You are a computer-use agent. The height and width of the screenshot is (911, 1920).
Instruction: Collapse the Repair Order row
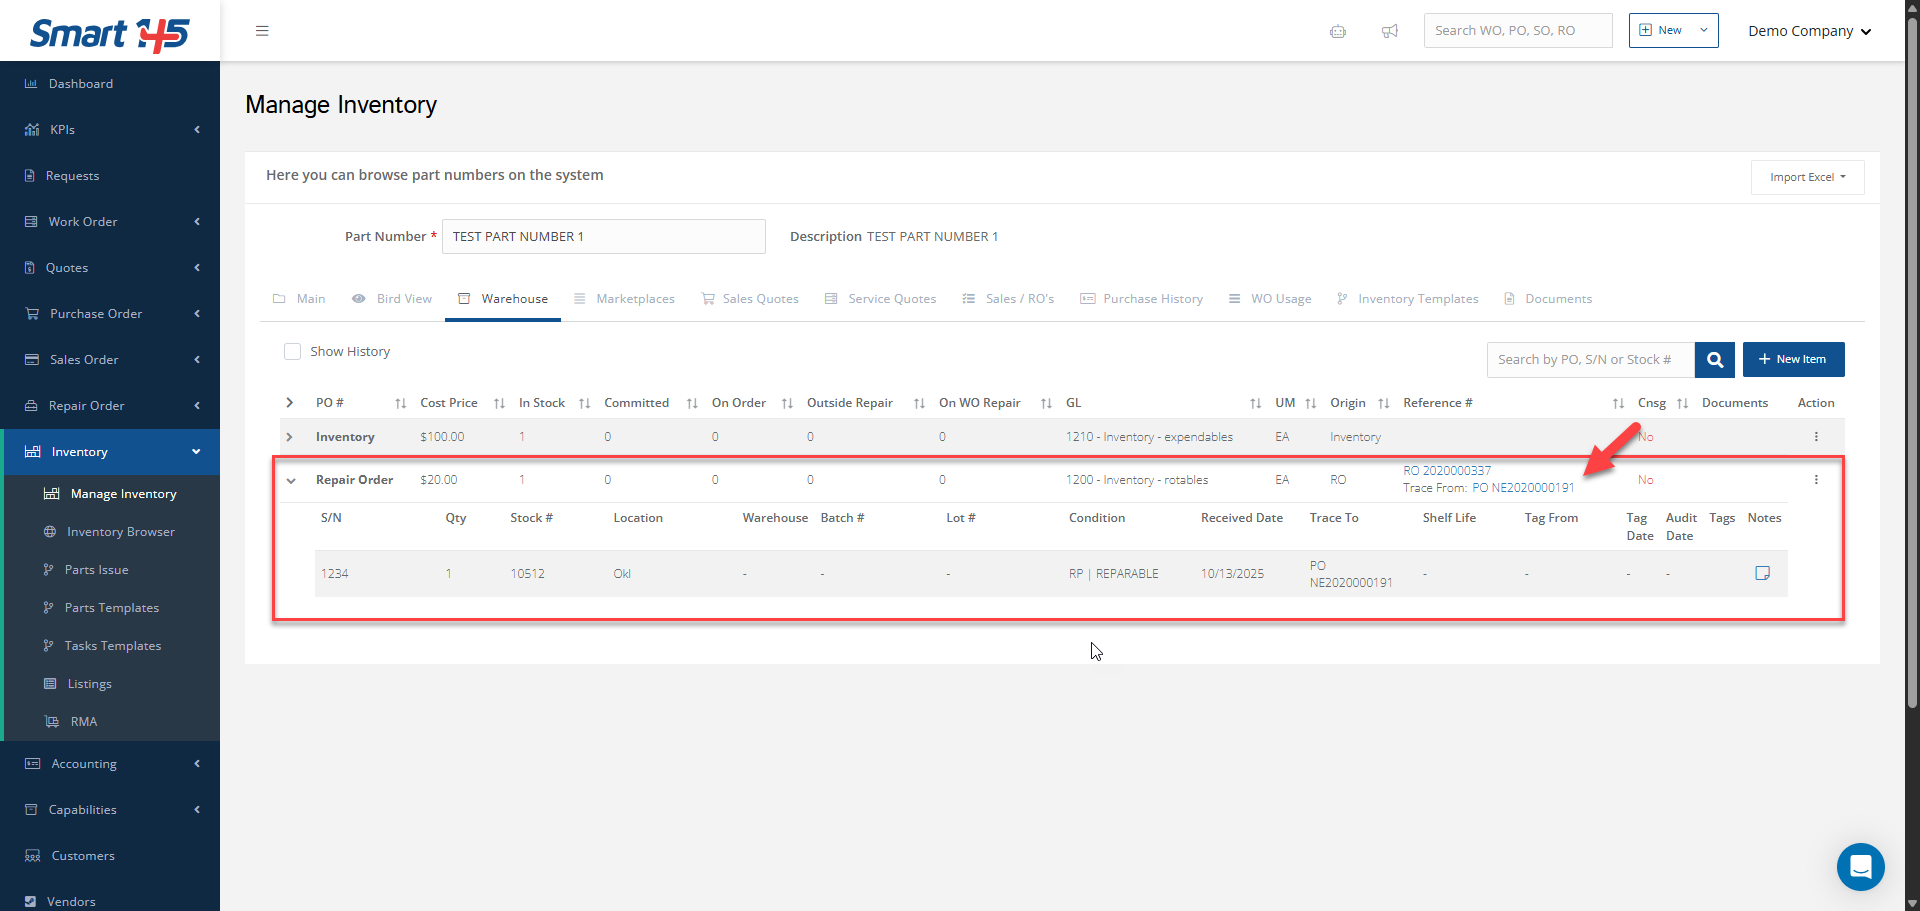click(291, 481)
